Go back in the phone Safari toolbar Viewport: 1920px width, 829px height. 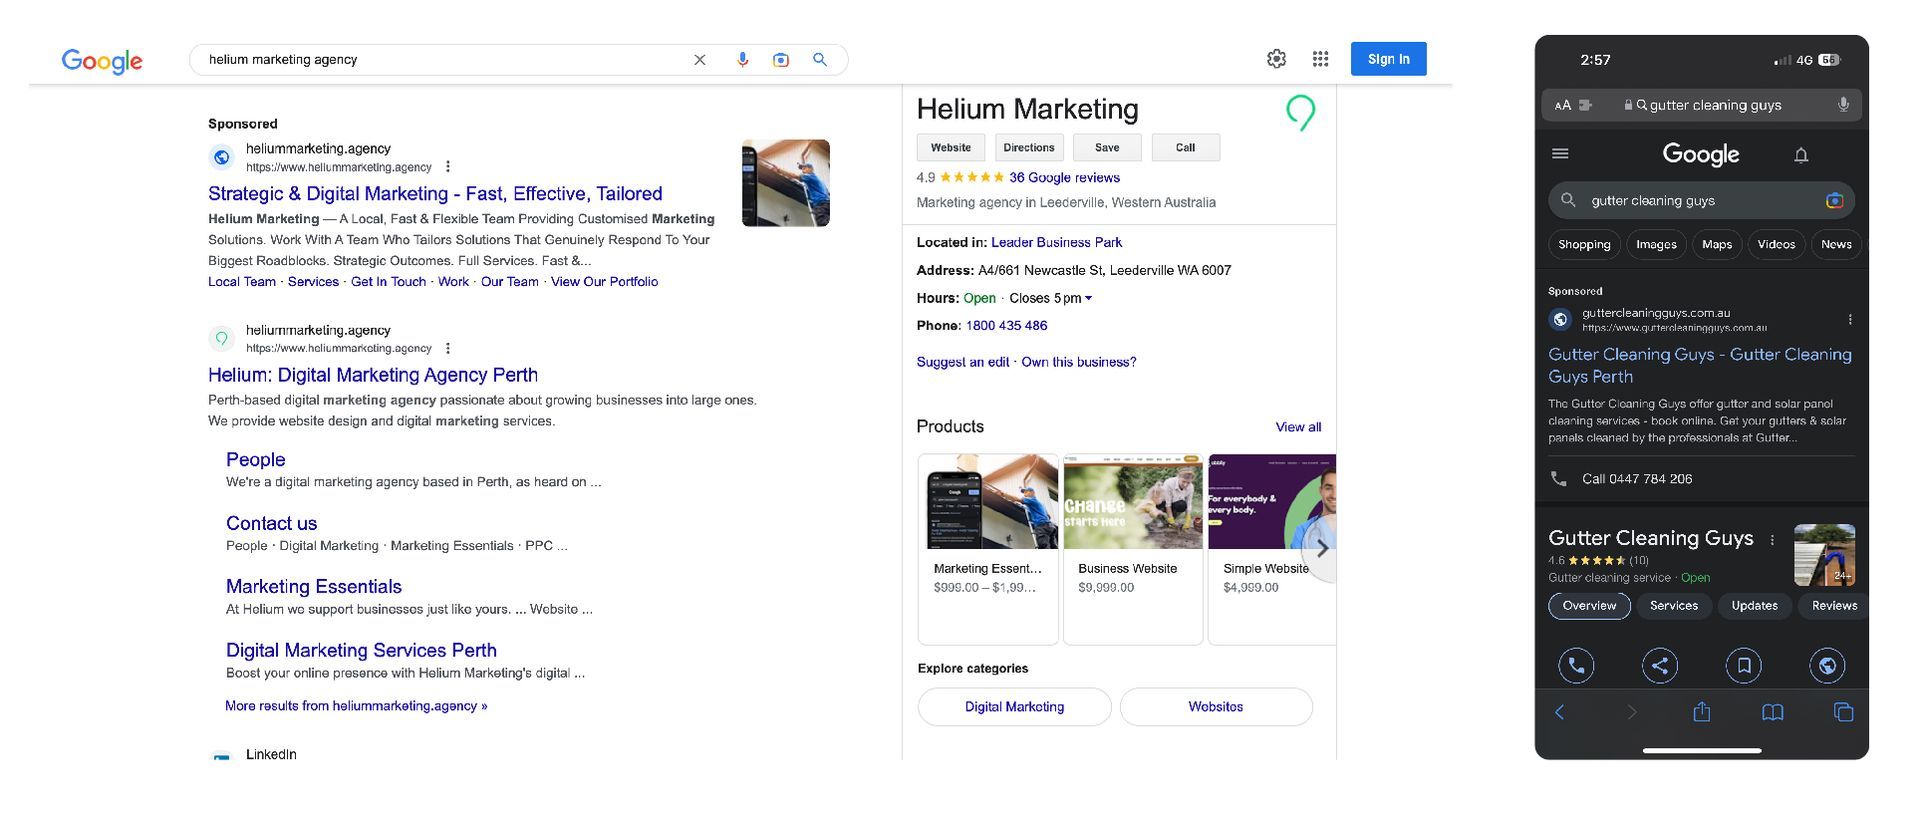(x=1559, y=712)
